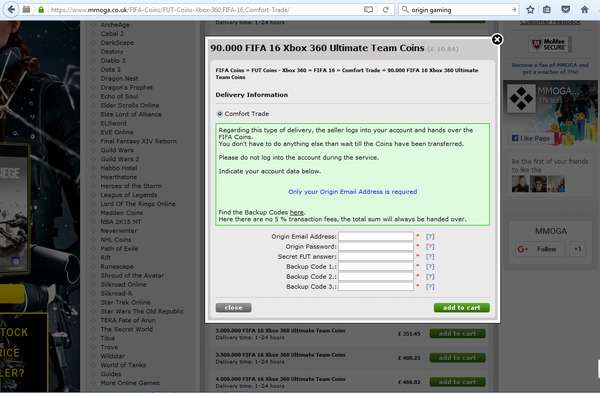Open the history dropdown icon beside back arrow

point(26,10)
